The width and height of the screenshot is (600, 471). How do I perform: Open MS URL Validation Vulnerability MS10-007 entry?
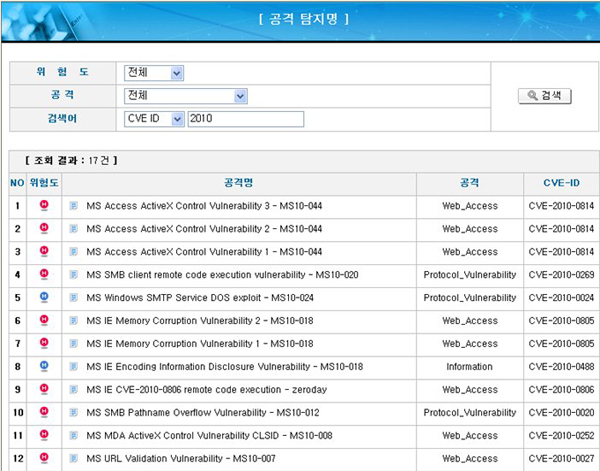(181, 458)
